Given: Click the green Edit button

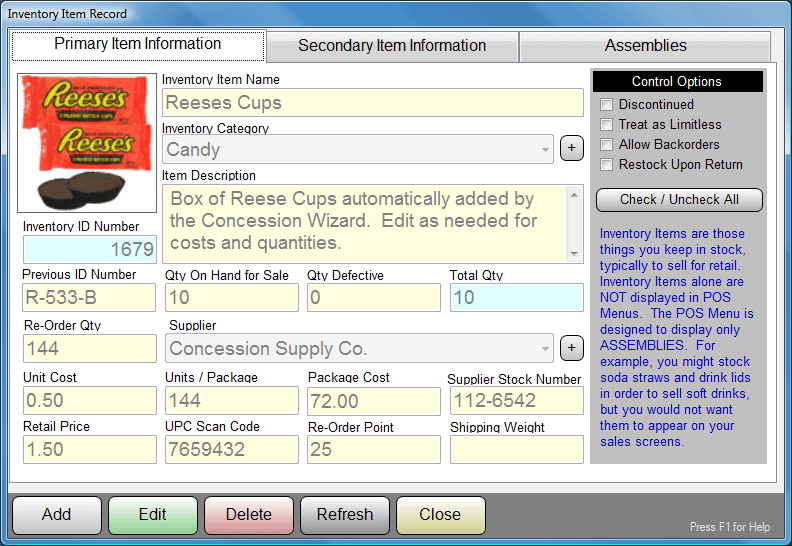Looking at the screenshot, I should pyautogui.click(x=153, y=515).
